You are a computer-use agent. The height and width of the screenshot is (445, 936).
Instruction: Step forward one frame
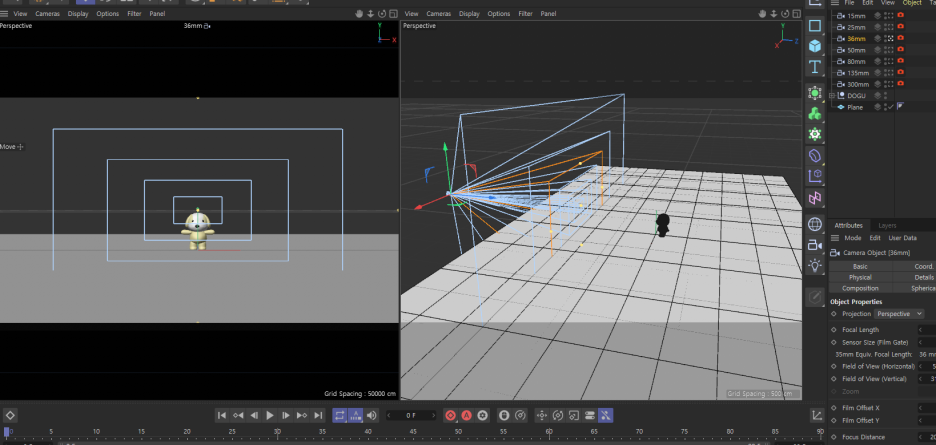coord(286,415)
